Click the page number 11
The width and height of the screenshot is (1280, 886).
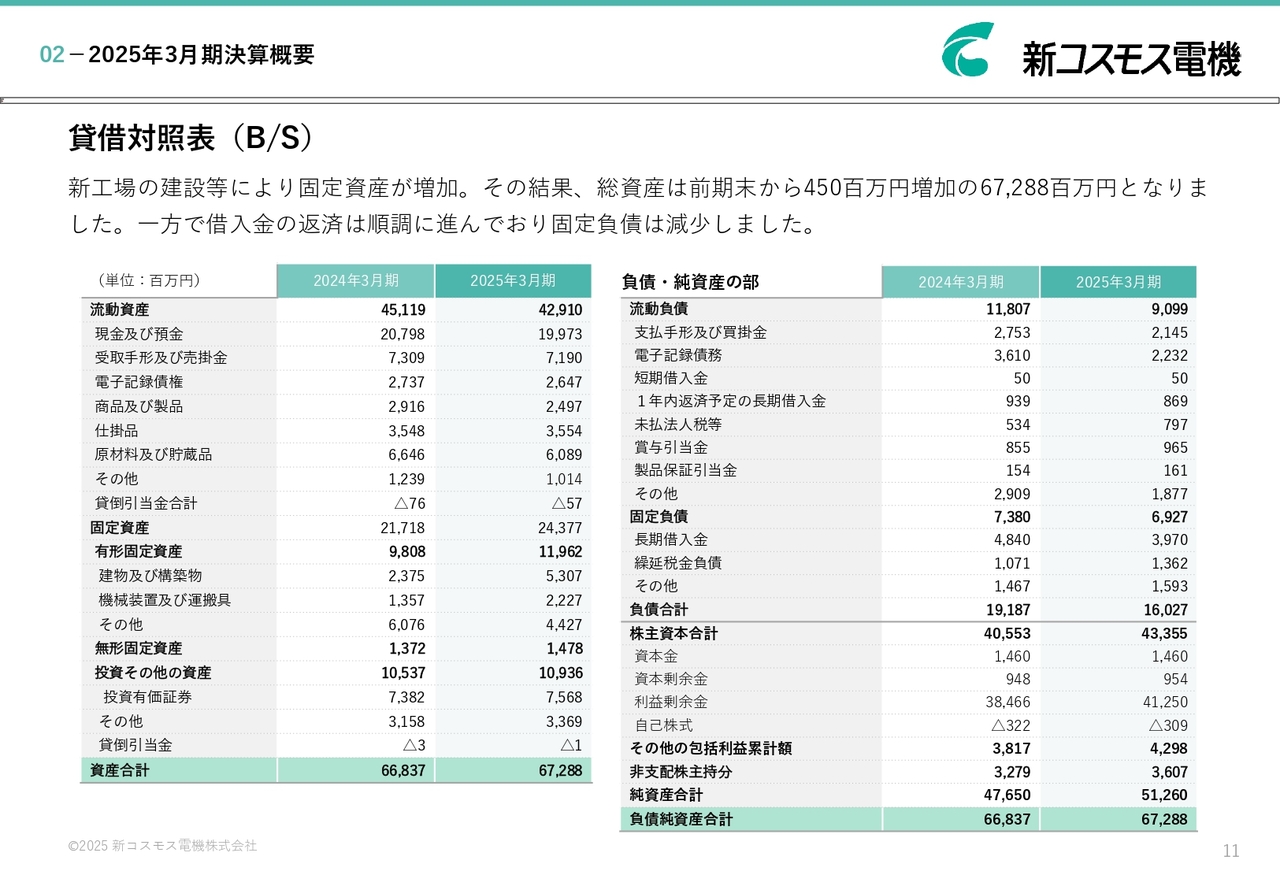coord(1231,851)
